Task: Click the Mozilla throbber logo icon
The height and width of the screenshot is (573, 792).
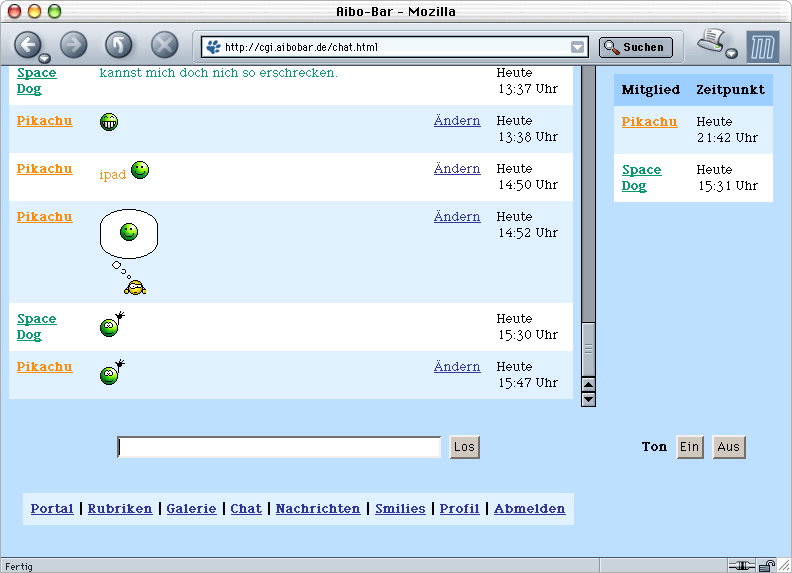Action: (x=762, y=46)
